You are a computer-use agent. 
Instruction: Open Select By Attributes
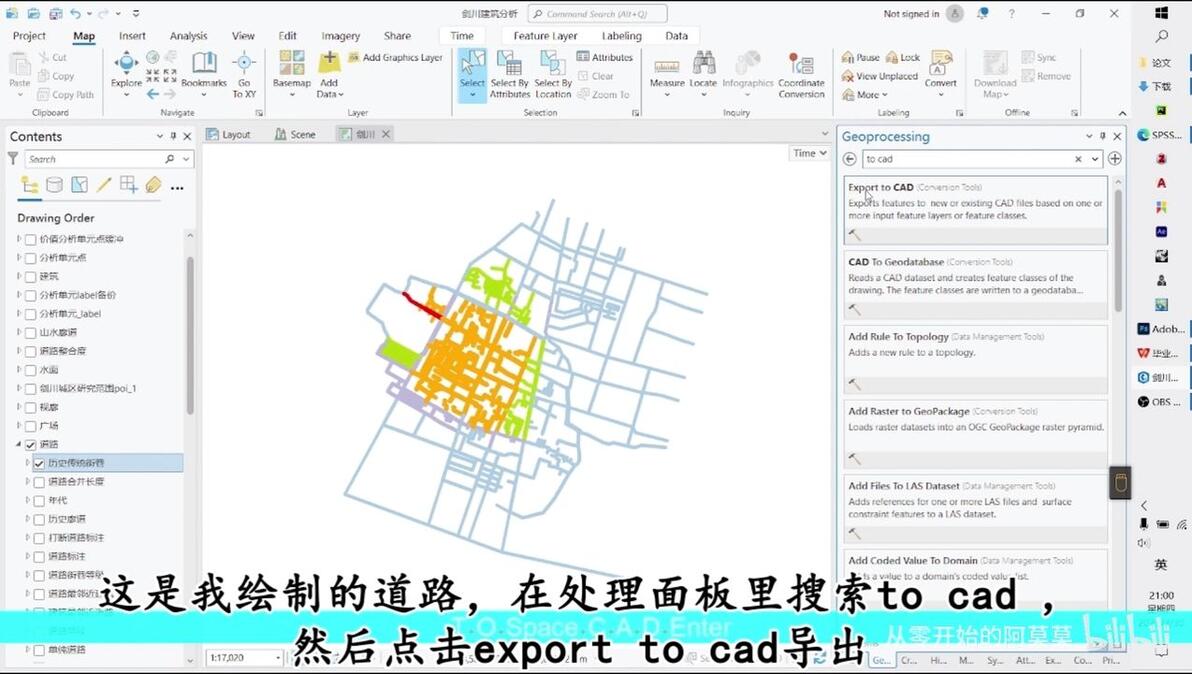click(509, 74)
